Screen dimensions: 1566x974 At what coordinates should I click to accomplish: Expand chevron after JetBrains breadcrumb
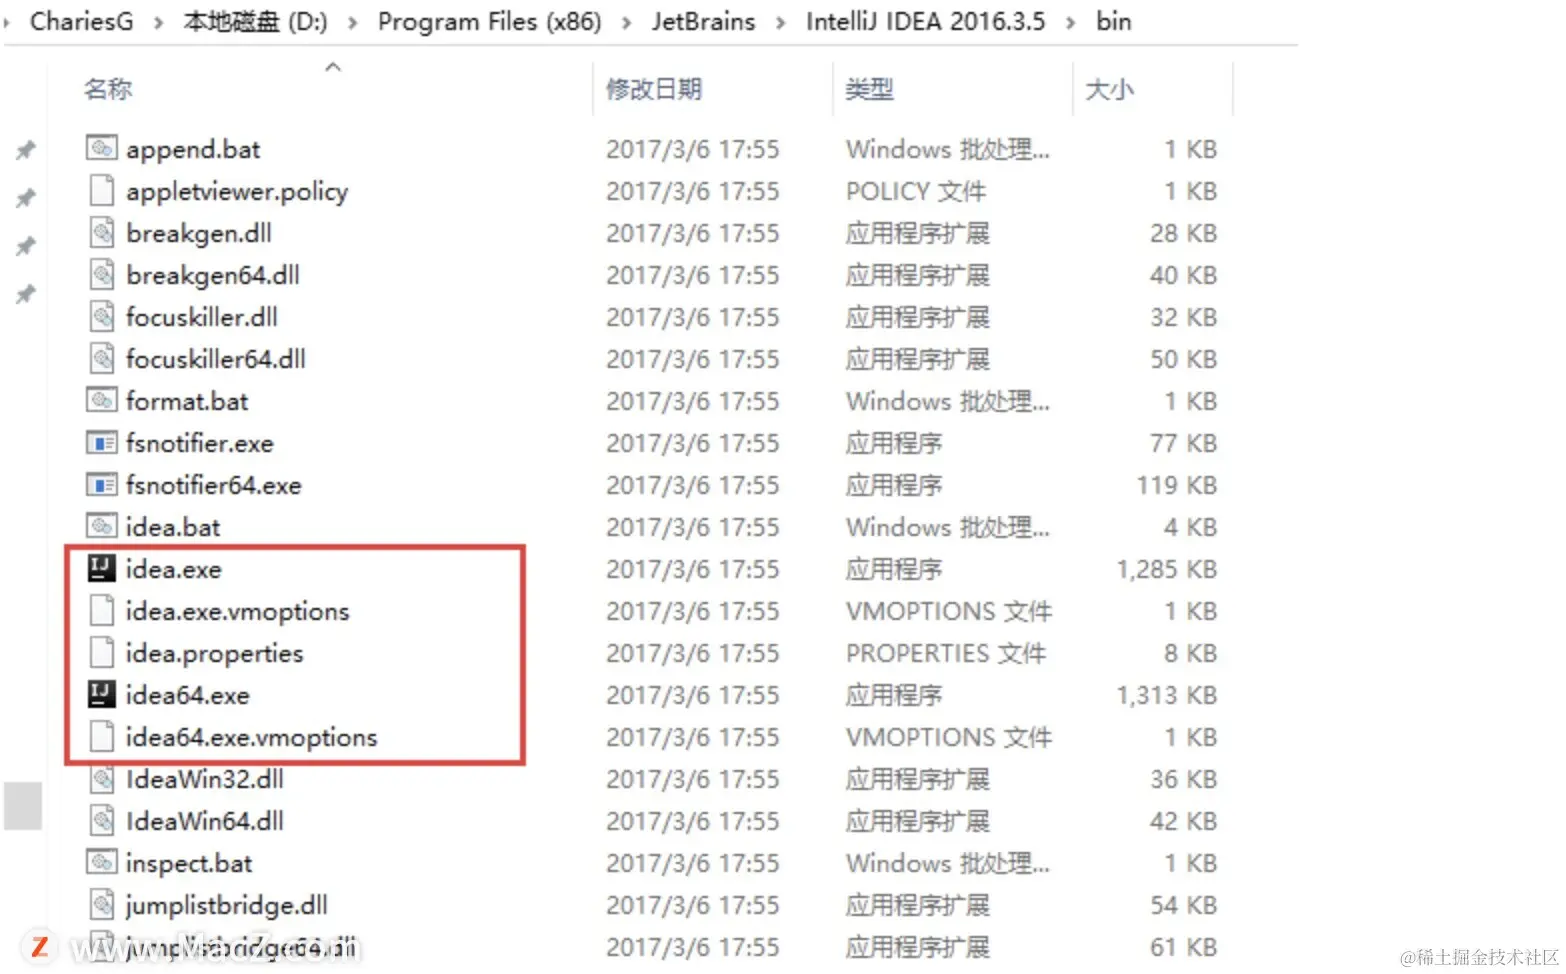pyautogui.click(x=780, y=22)
